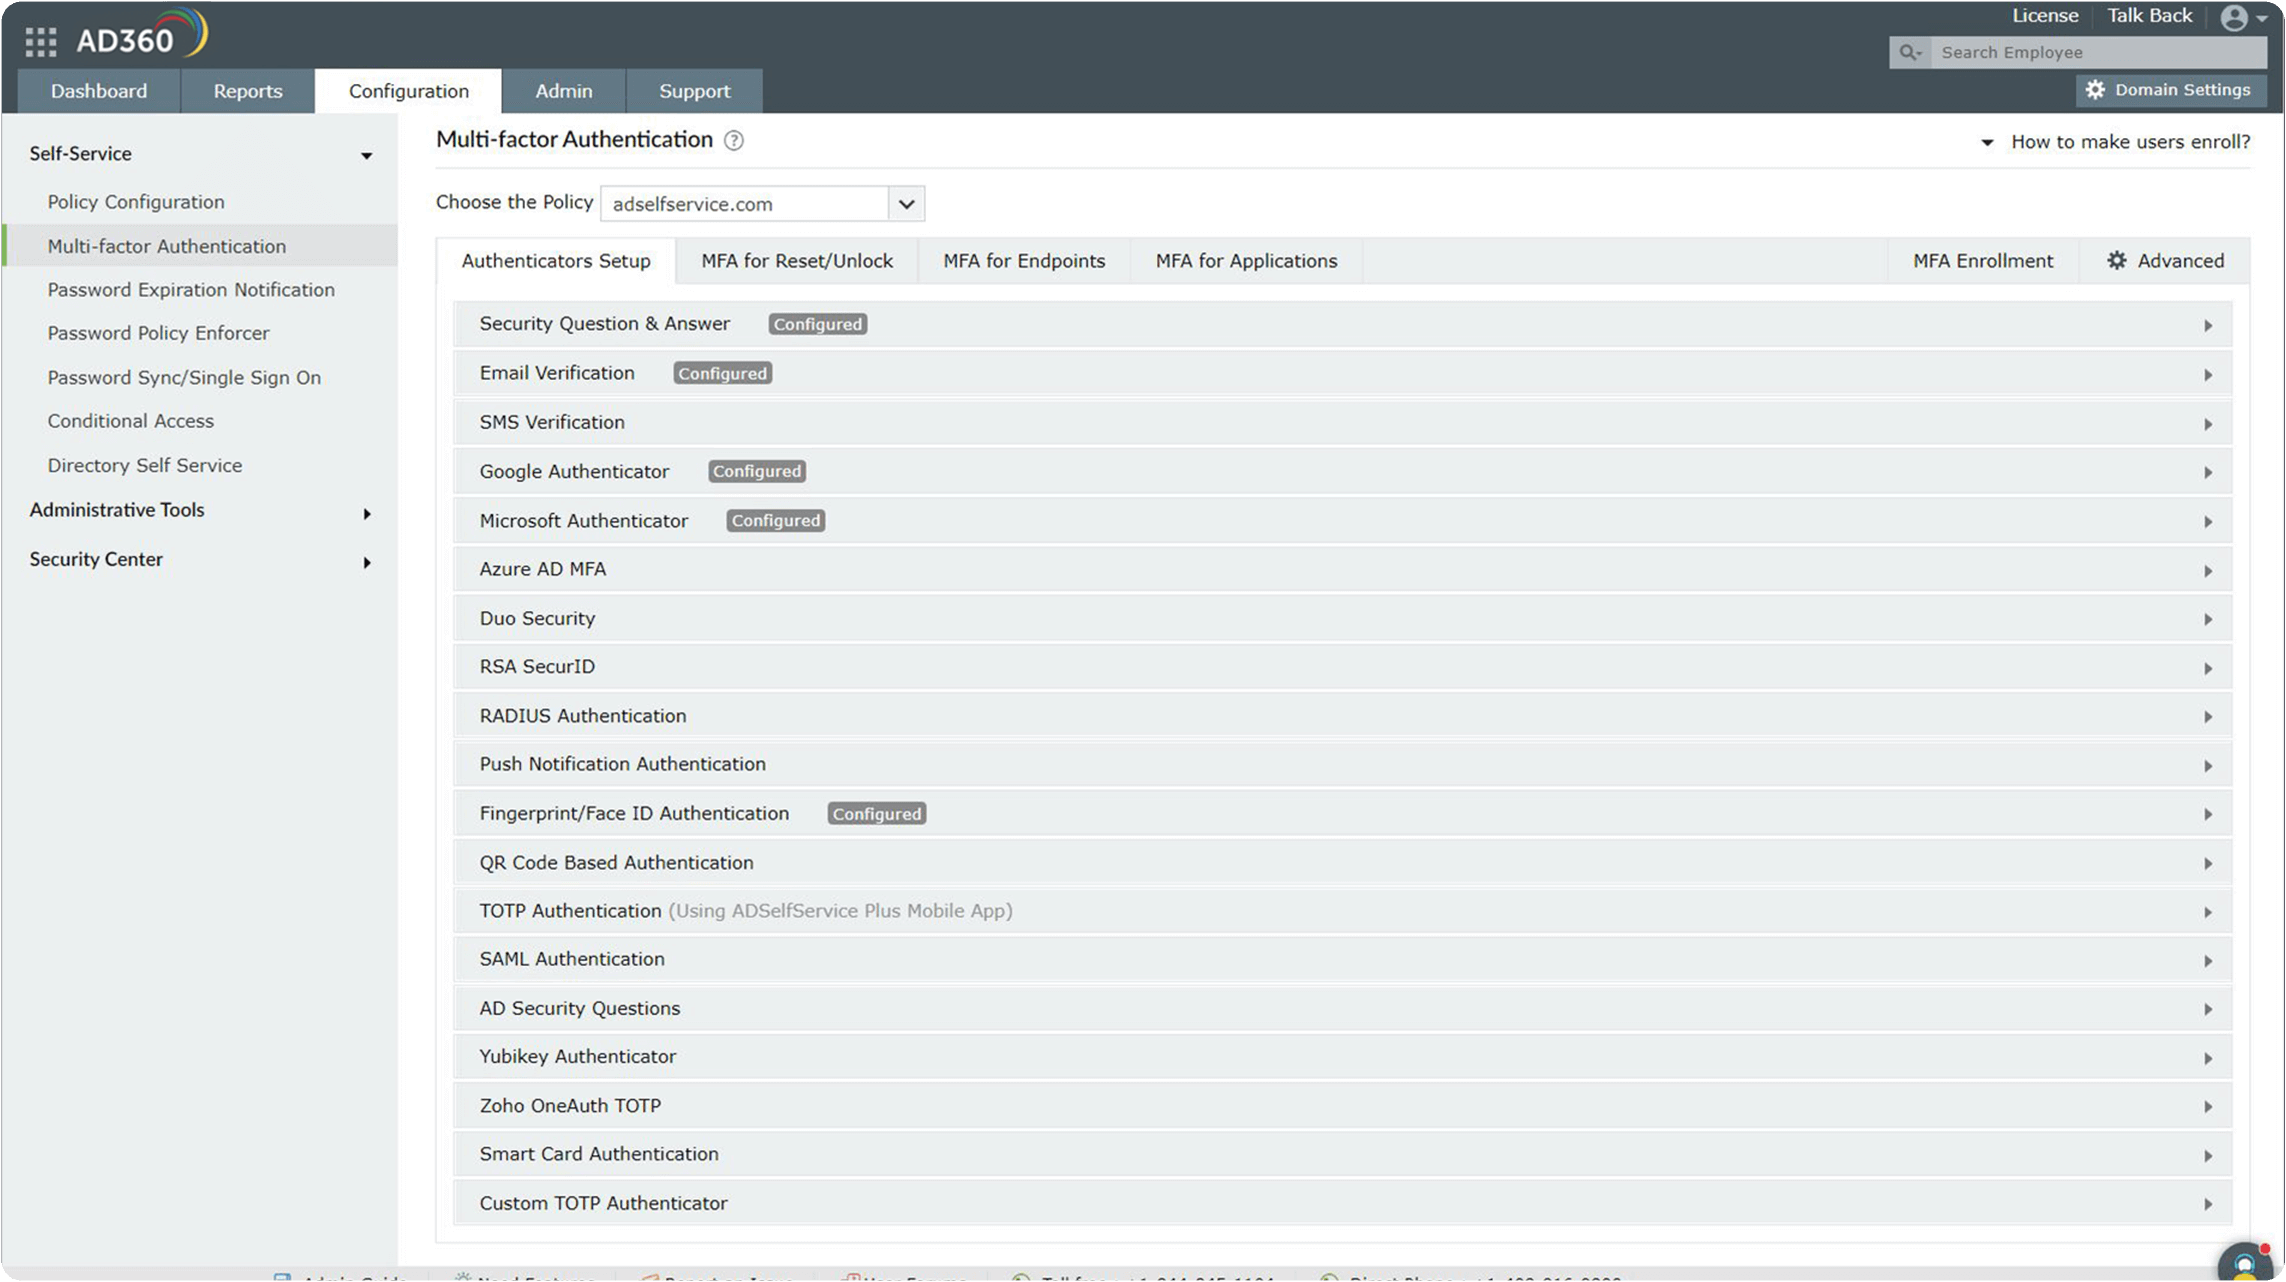Viewport: 2286px width, 1282px height.
Task: Open the How to make users enroll link
Action: point(2129,142)
